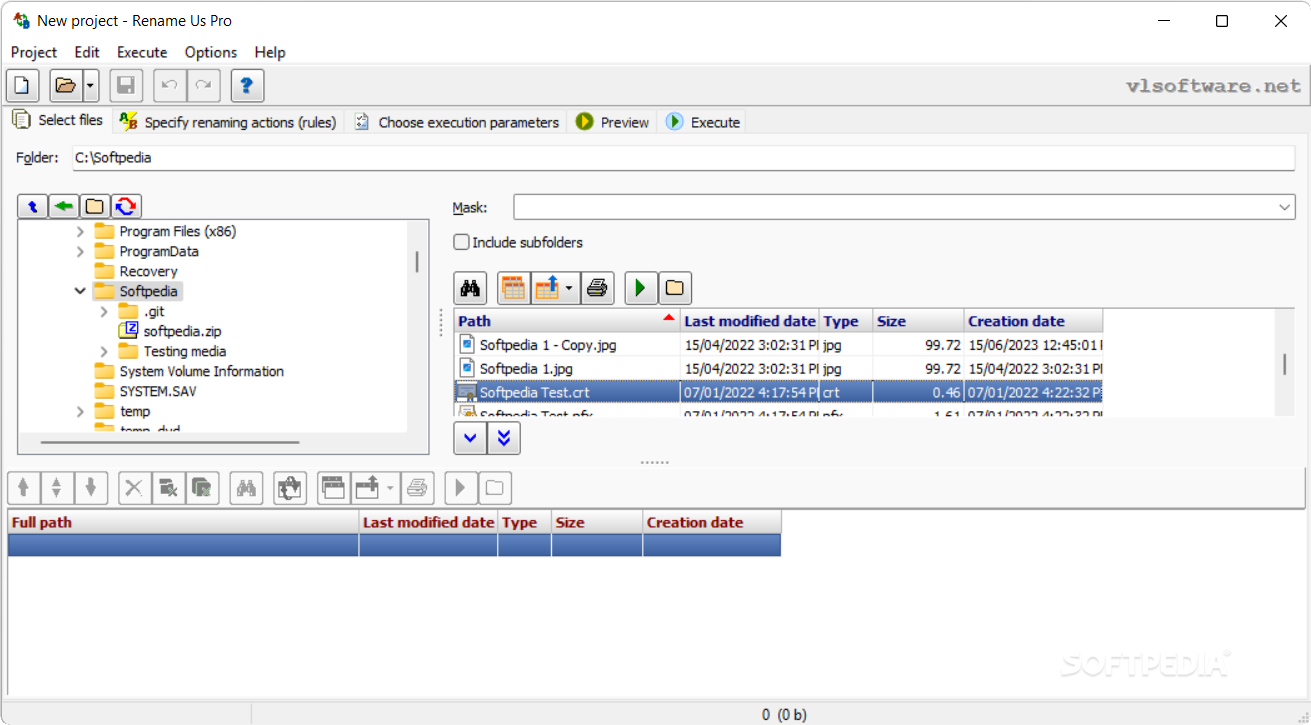
Task: Open a project with the open folder icon
Action: (x=66, y=86)
